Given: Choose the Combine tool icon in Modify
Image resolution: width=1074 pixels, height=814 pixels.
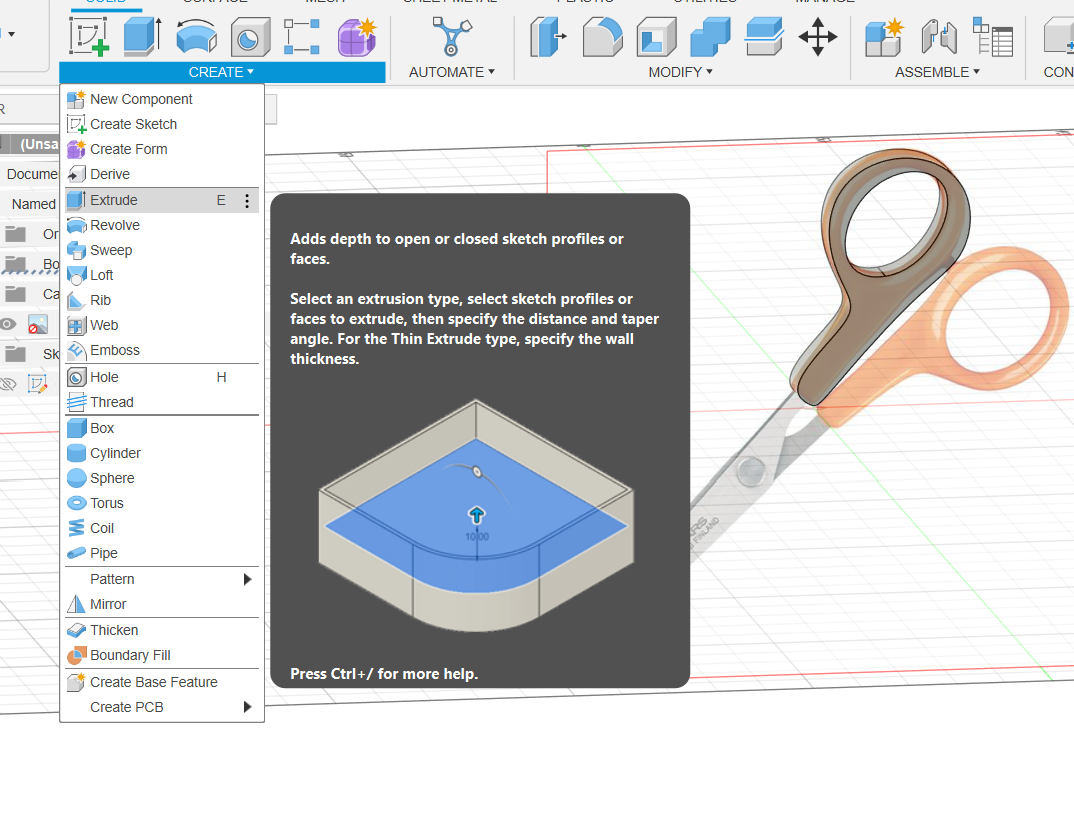Looking at the screenshot, I should pos(710,36).
